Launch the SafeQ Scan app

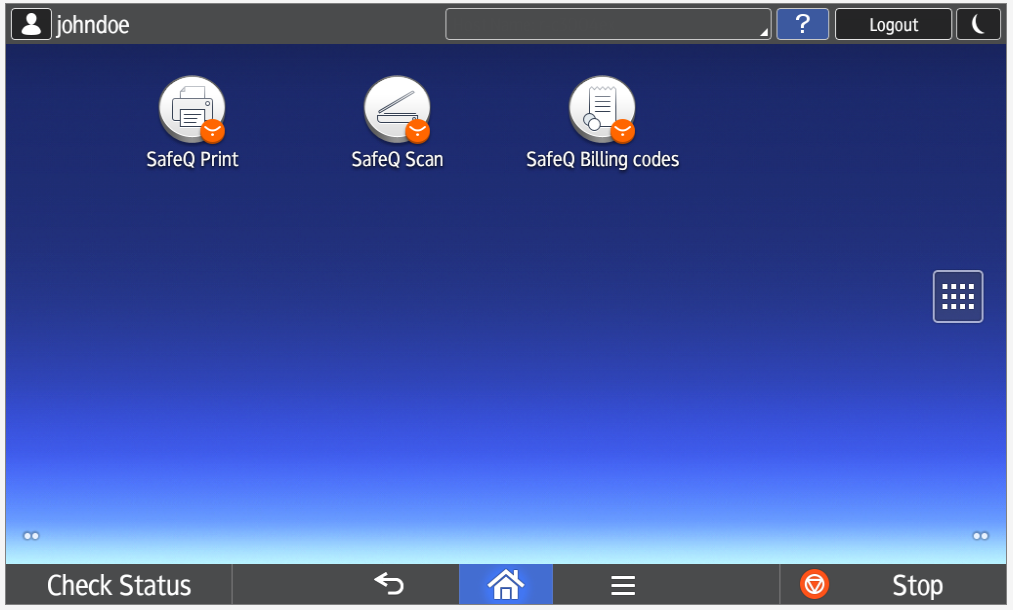point(397,110)
